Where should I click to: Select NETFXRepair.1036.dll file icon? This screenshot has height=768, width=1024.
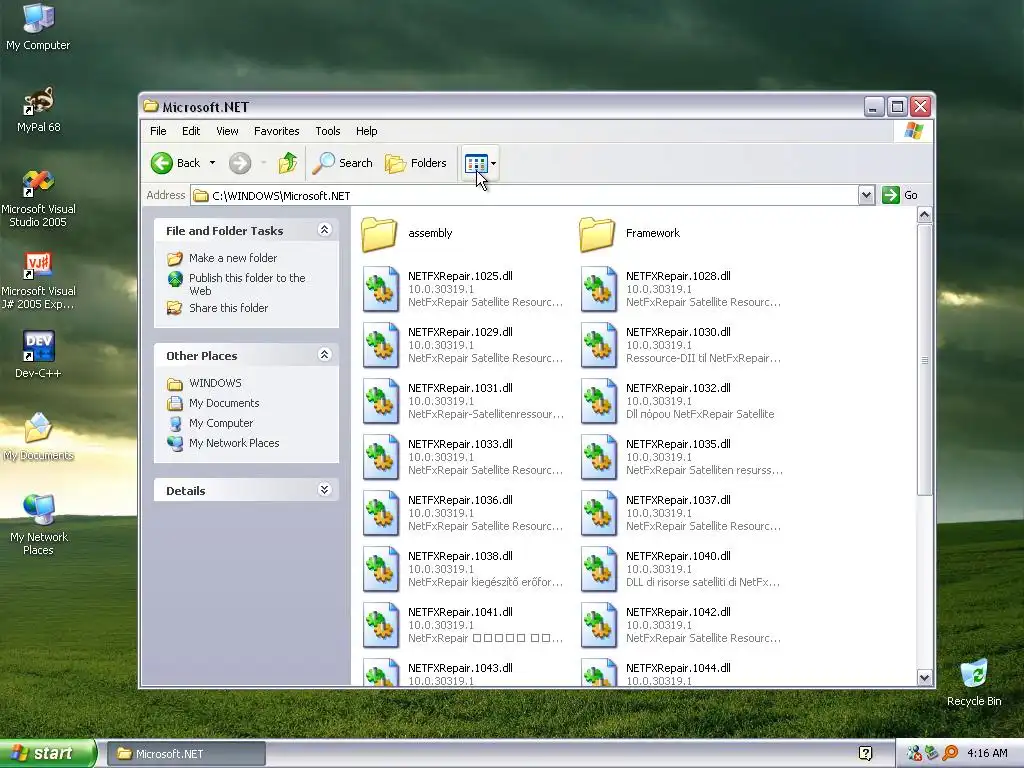(381, 513)
